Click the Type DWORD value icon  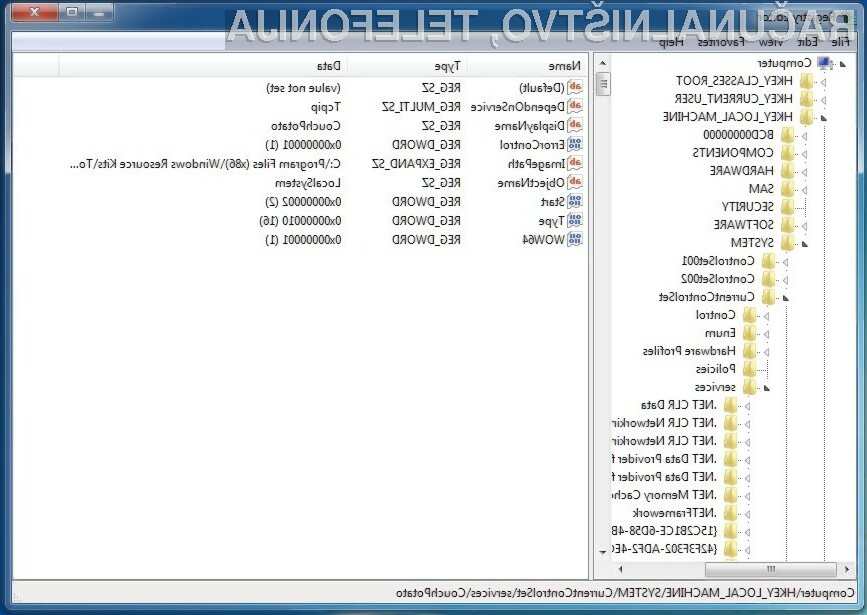coord(575,220)
